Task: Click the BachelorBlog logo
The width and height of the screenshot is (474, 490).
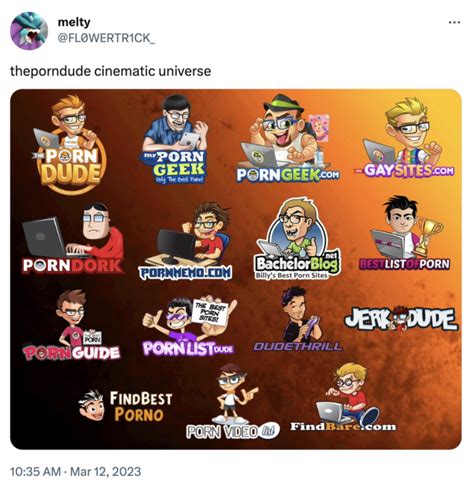Action: 297,239
